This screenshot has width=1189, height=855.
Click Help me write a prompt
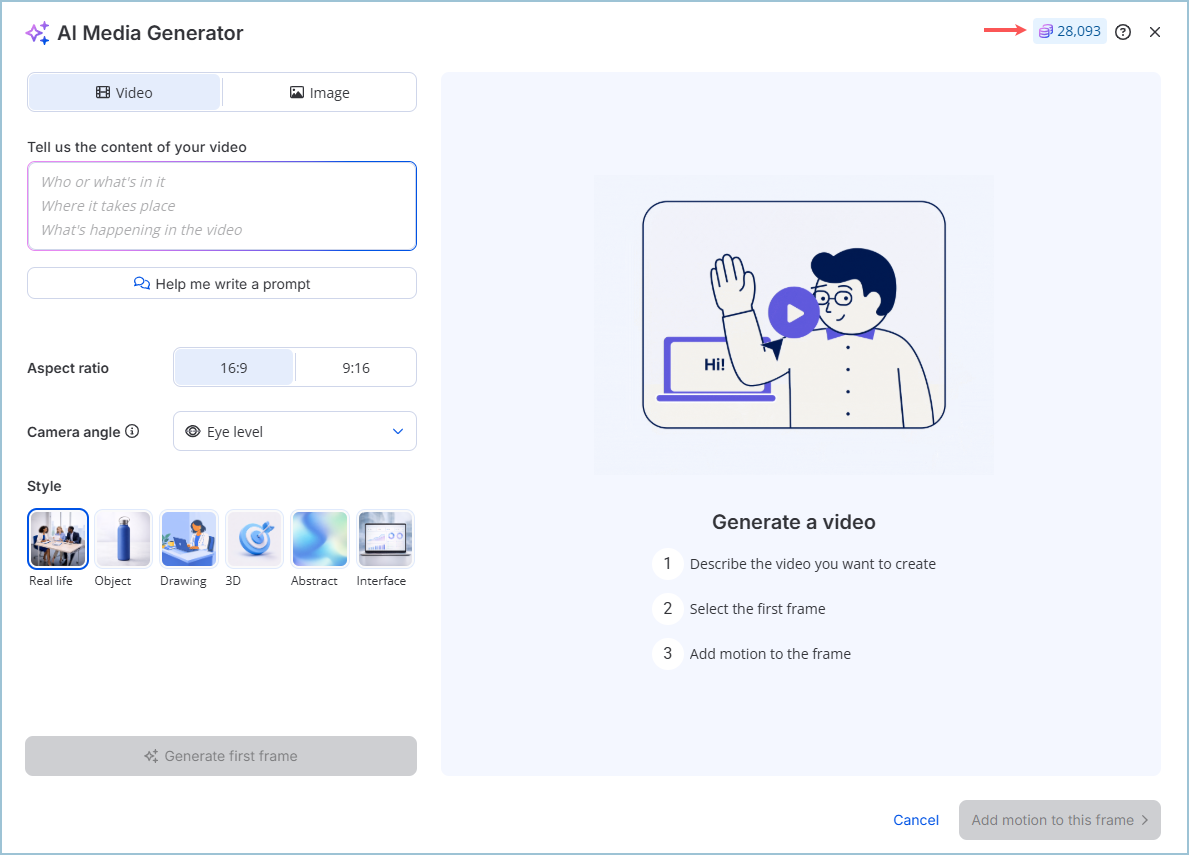[x=222, y=284]
